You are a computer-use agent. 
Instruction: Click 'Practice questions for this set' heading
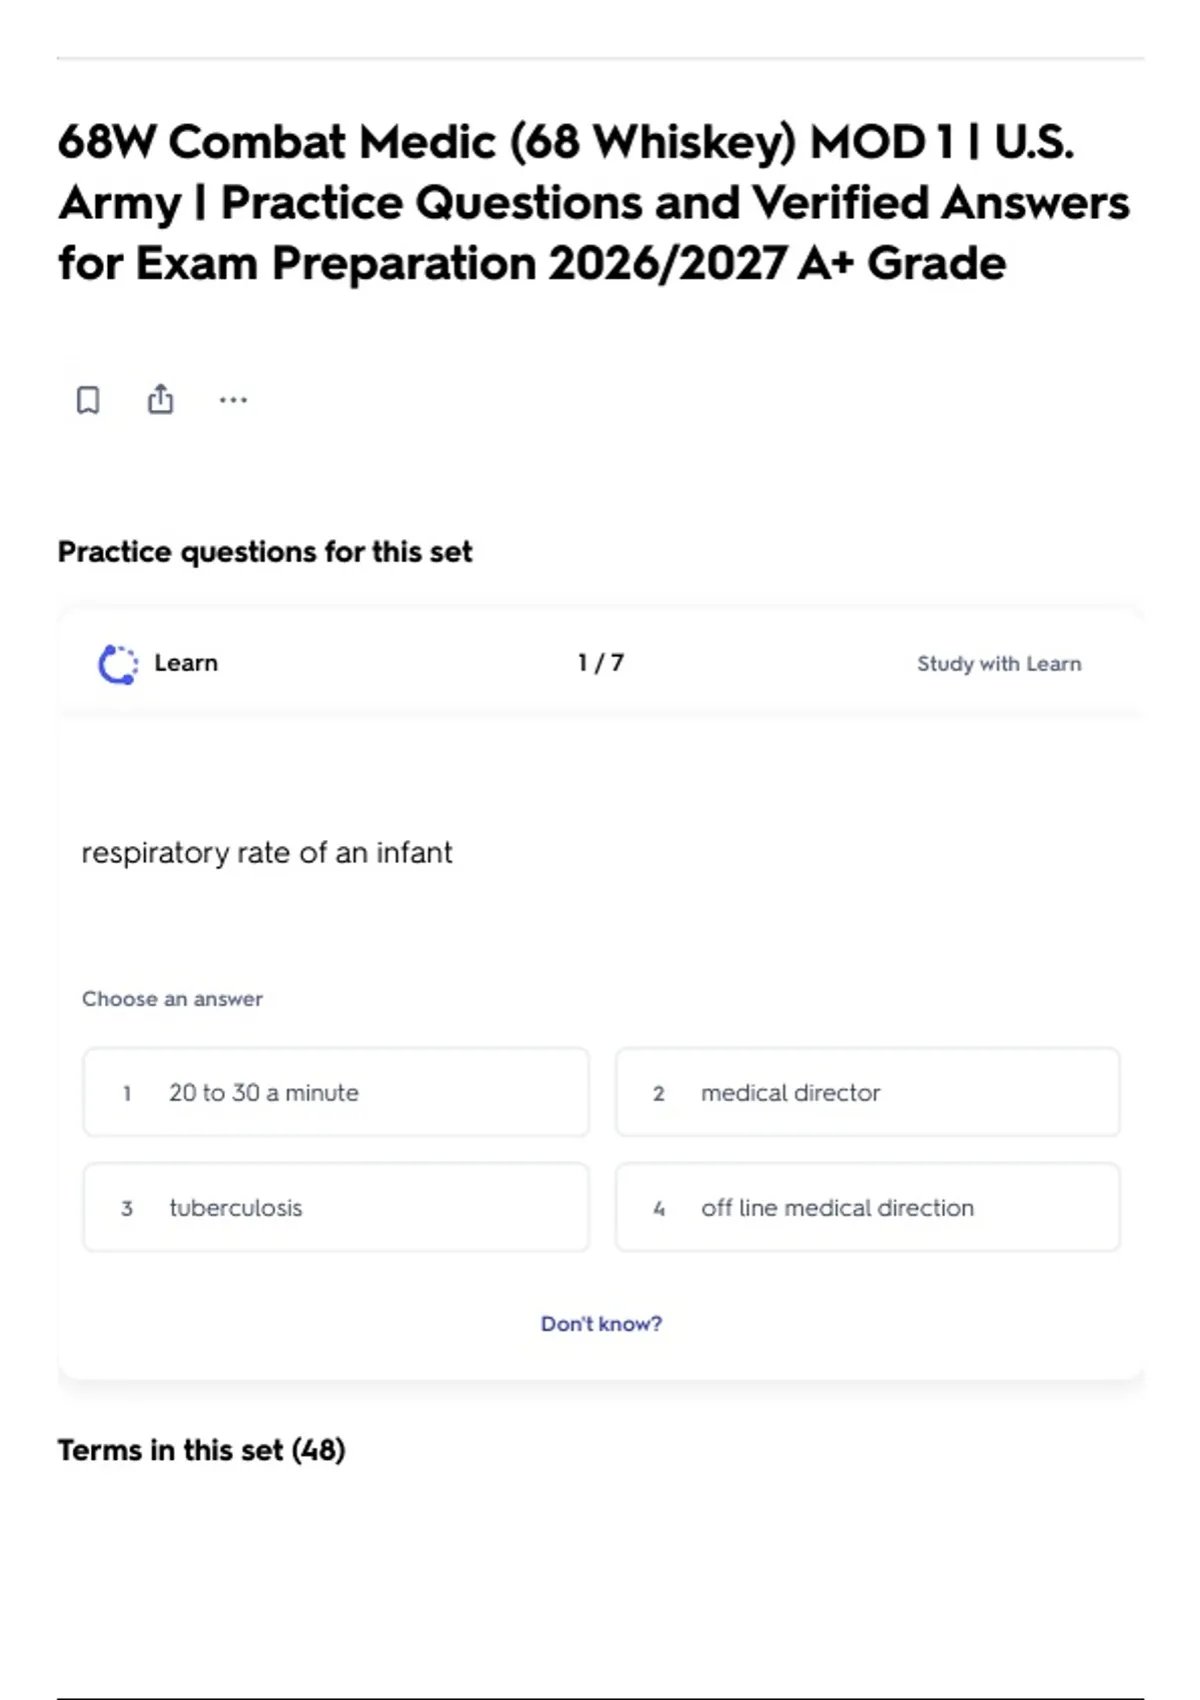tap(265, 552)
